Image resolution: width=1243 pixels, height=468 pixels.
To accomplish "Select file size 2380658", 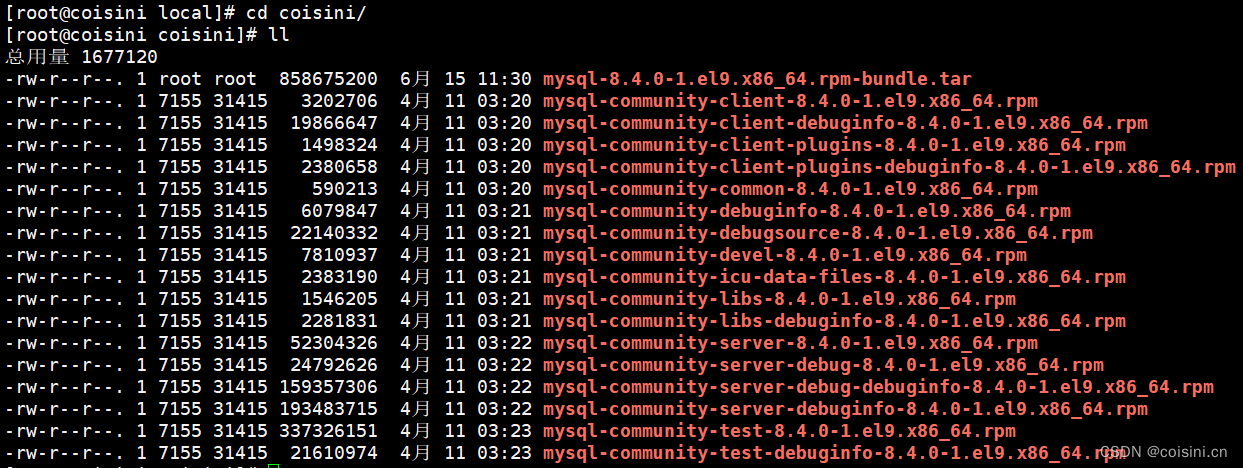I will pyautogui.click(x=340, y=167).
